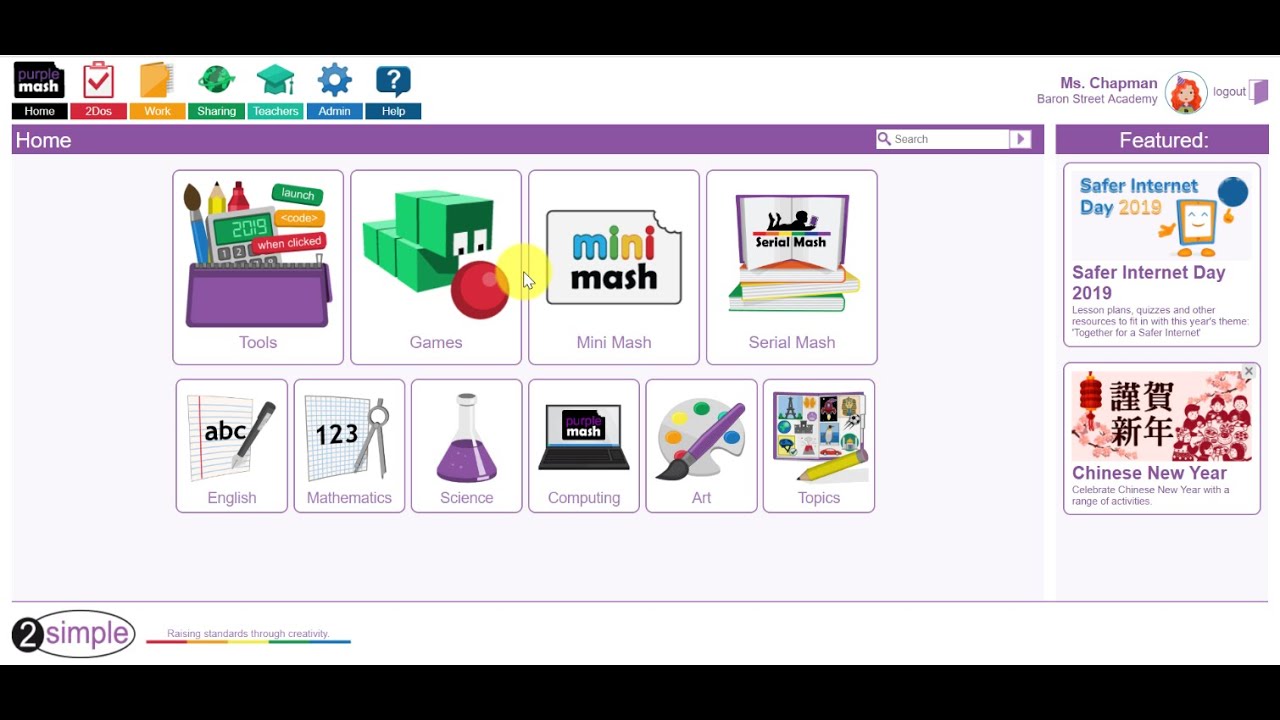Screen dimensions: 1280x720
Task: Open the Chinese New Year heading link
Action: 1149,473
